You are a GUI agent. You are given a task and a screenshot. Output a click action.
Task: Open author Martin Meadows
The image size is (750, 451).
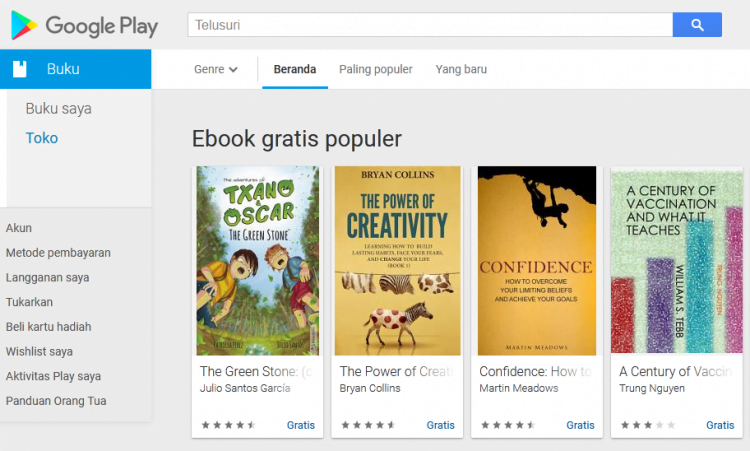[518, 388]
